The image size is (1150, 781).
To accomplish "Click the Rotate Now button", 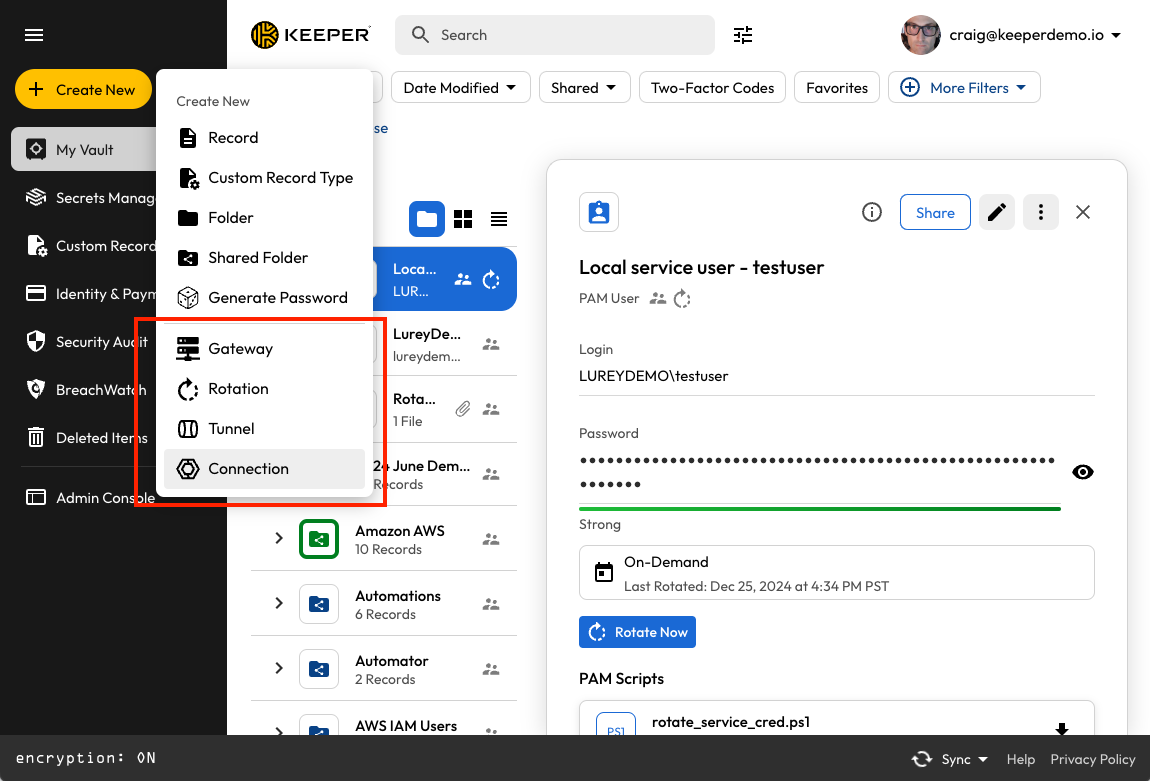I will point(637,632).
